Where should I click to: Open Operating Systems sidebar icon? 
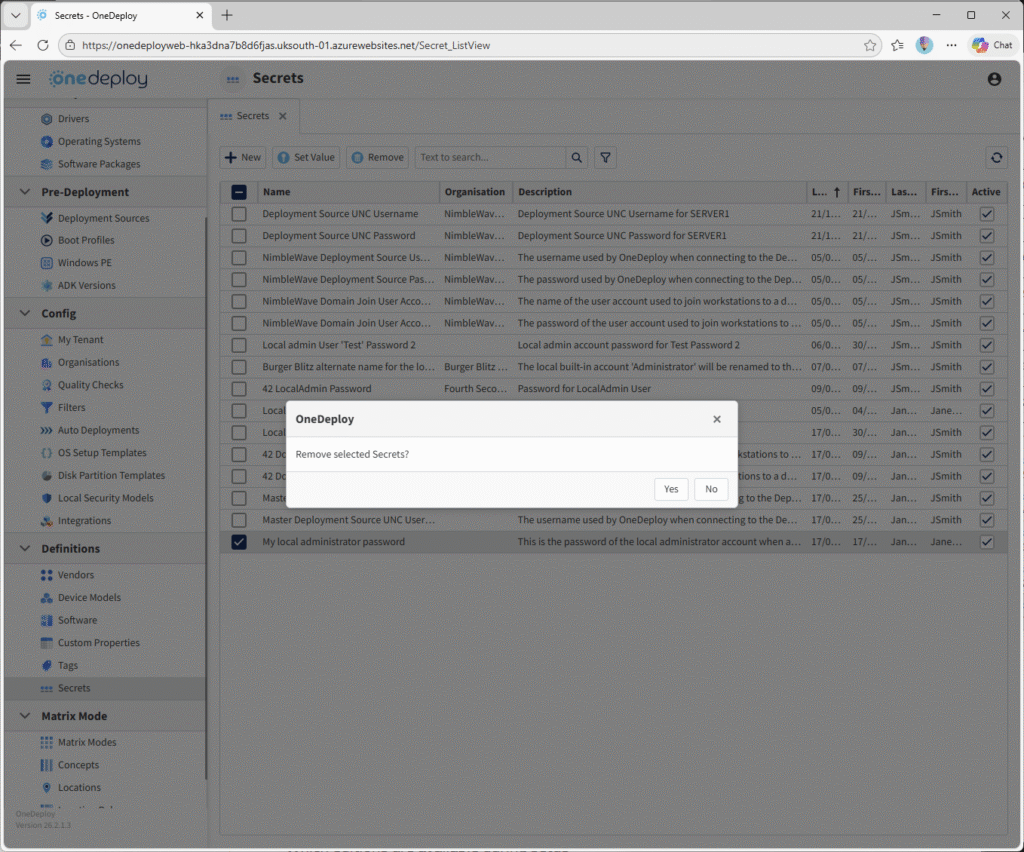click(x=46, y=142)
